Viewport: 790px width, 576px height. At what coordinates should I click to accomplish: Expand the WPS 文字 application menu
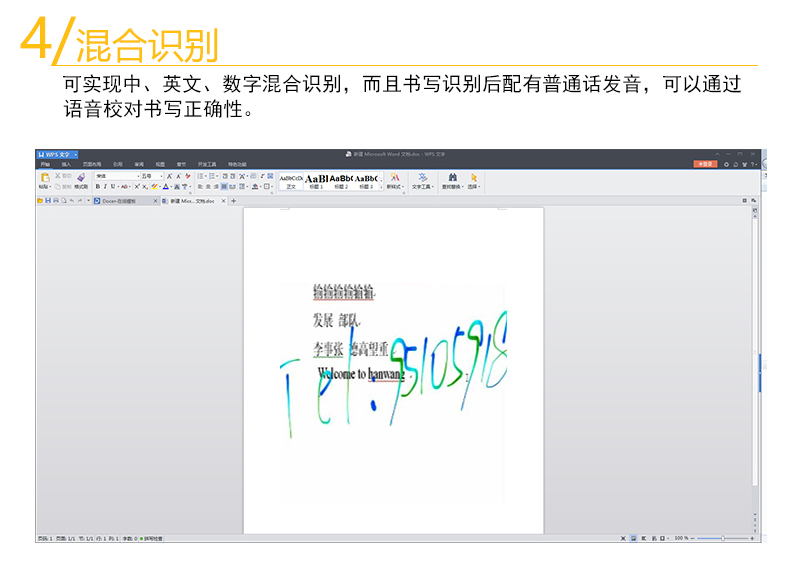pyautogui.click(x=57, y=155)
